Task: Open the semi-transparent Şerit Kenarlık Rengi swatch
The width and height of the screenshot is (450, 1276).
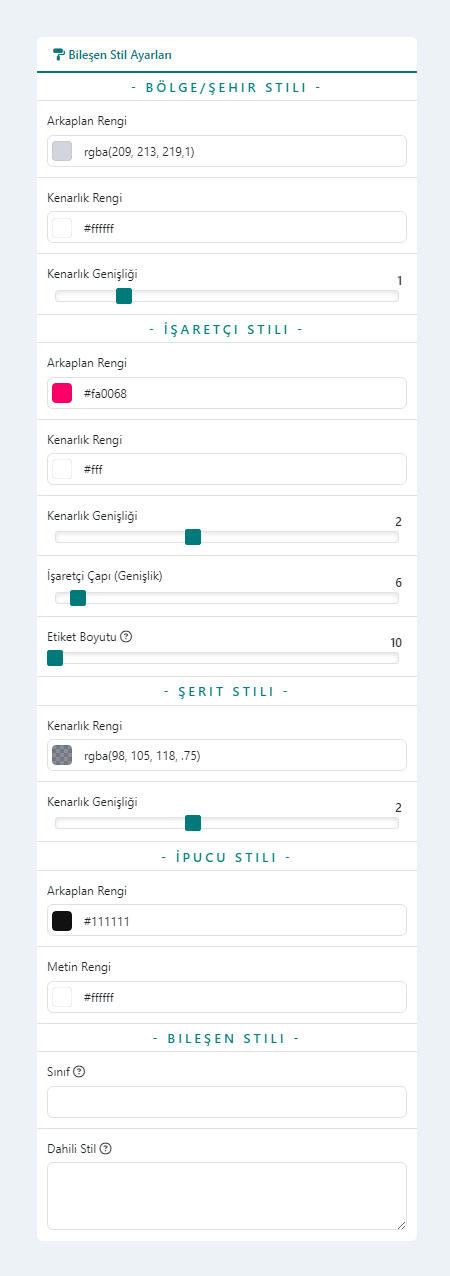Action: pos(62,755)
